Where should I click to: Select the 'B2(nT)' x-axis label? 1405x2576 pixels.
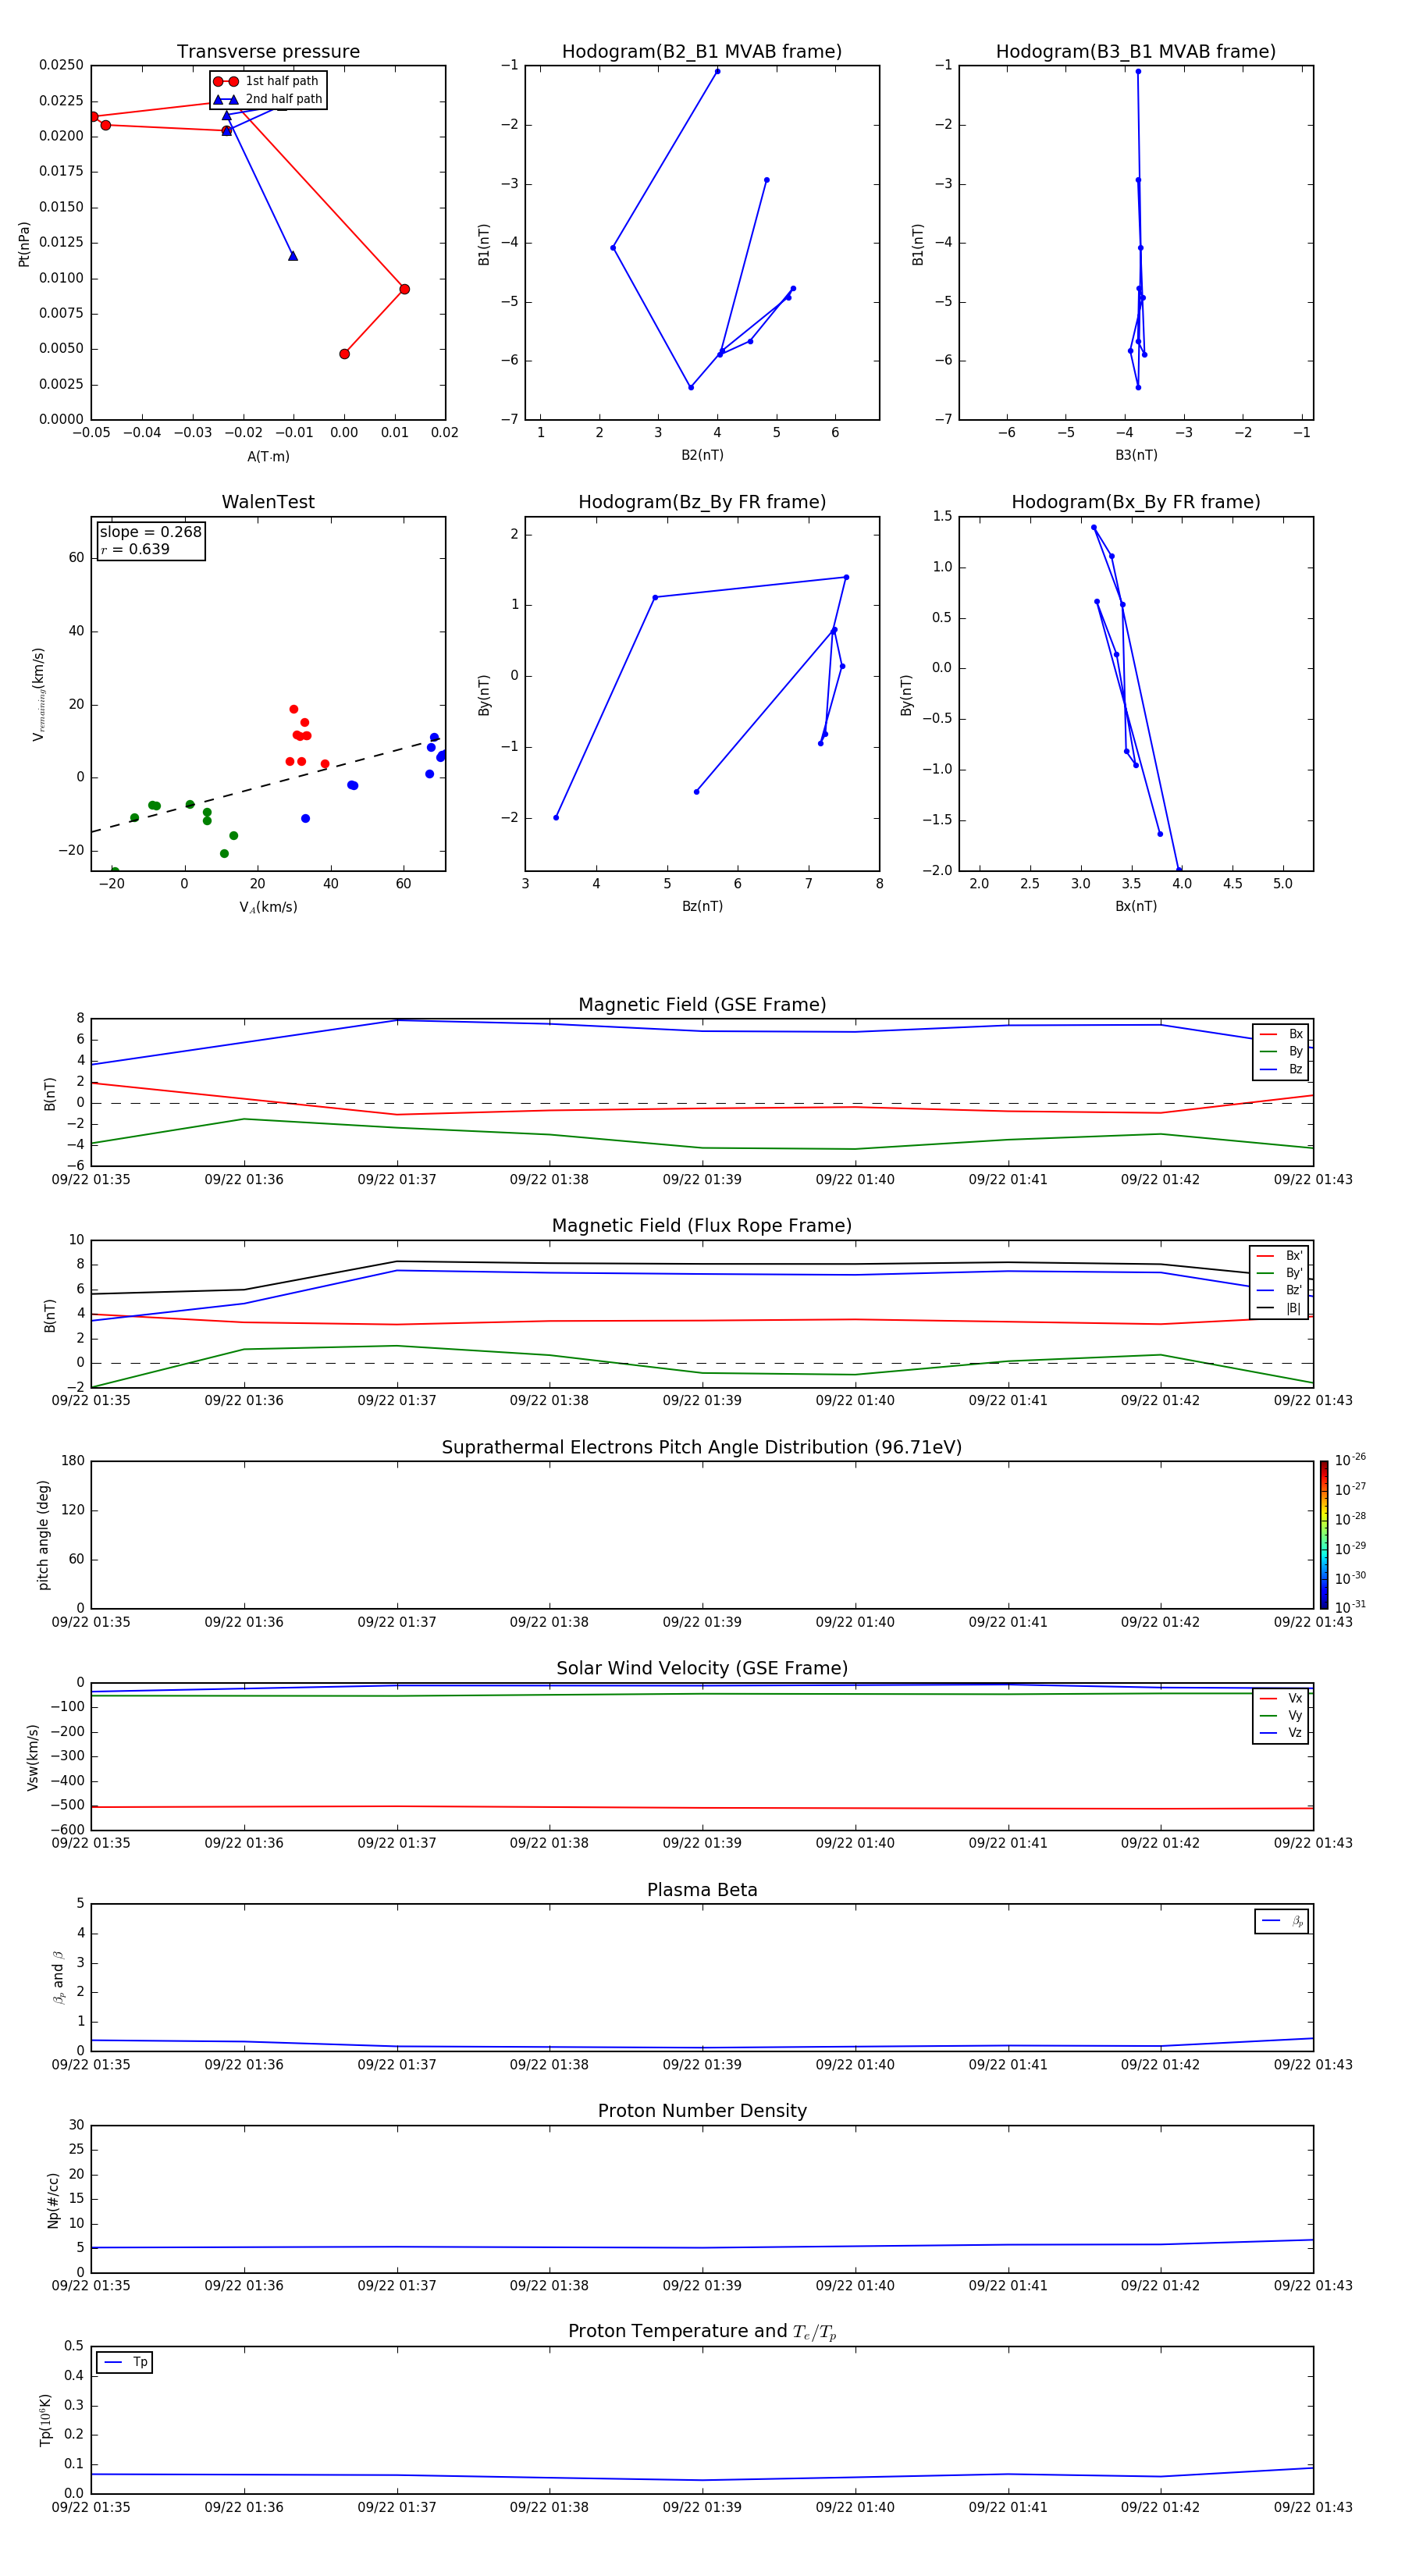point(702,455)
